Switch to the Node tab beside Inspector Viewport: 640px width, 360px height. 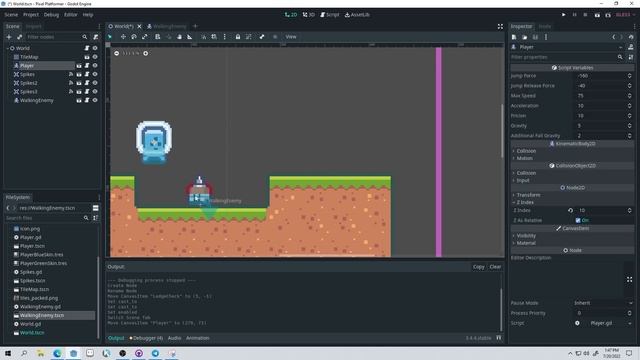544,27
